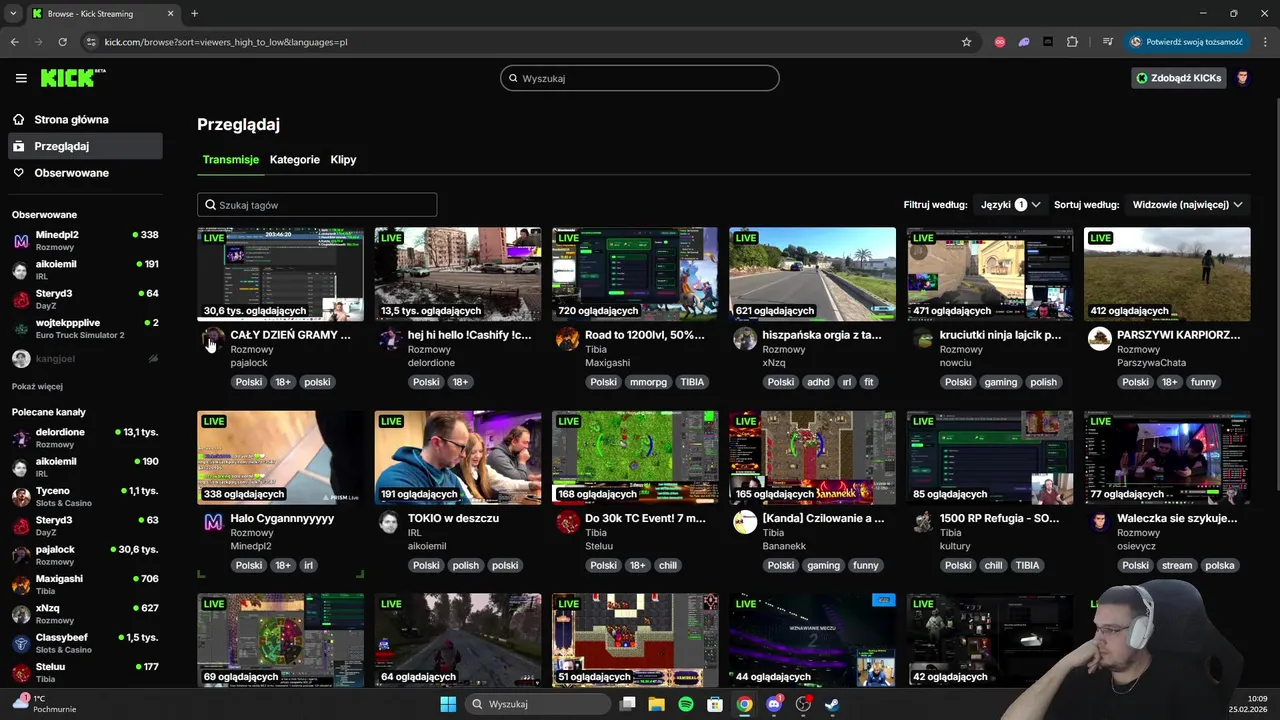This screenshot has width=1280, height=720.
Task: Open Chrome from the taskbar
Action: pyautogui.click(x=744, y=704)
